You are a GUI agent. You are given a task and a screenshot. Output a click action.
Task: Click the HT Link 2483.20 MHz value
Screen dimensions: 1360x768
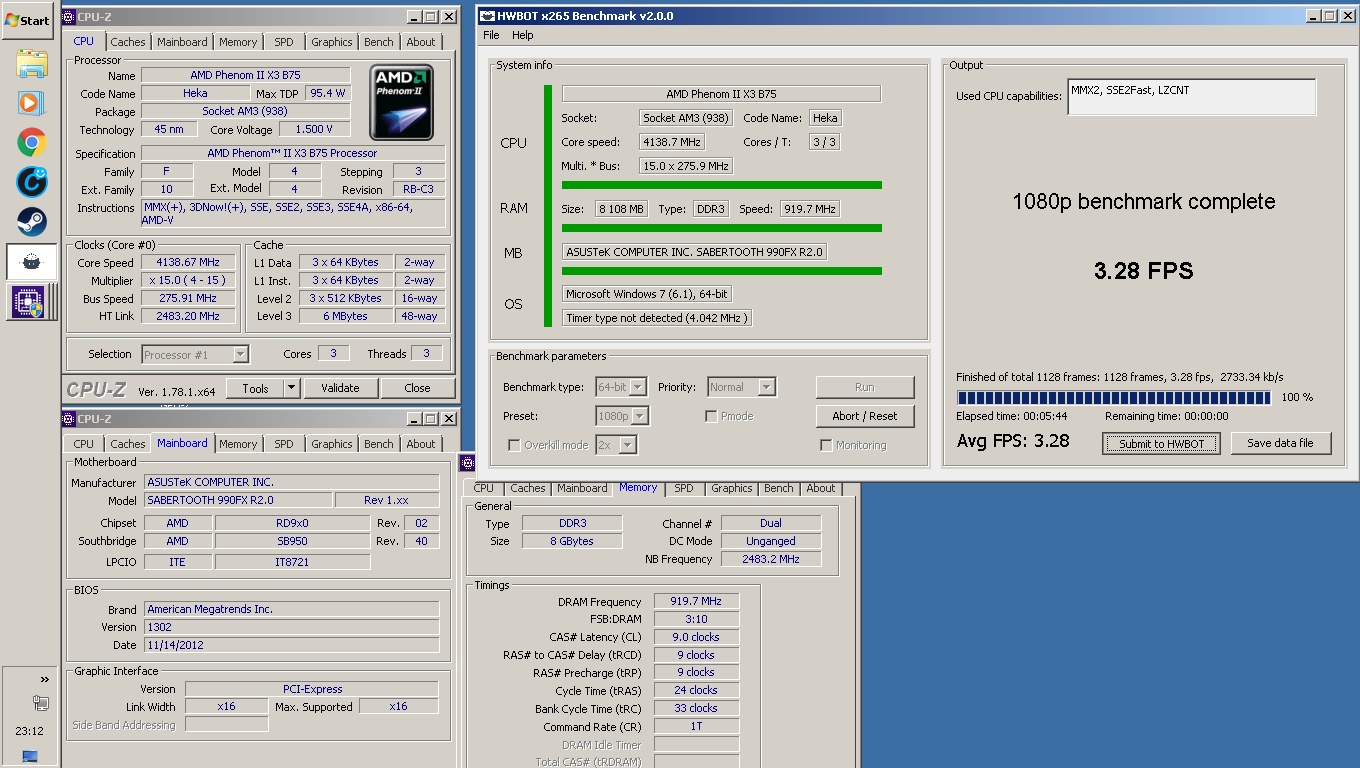pos(190,316)
